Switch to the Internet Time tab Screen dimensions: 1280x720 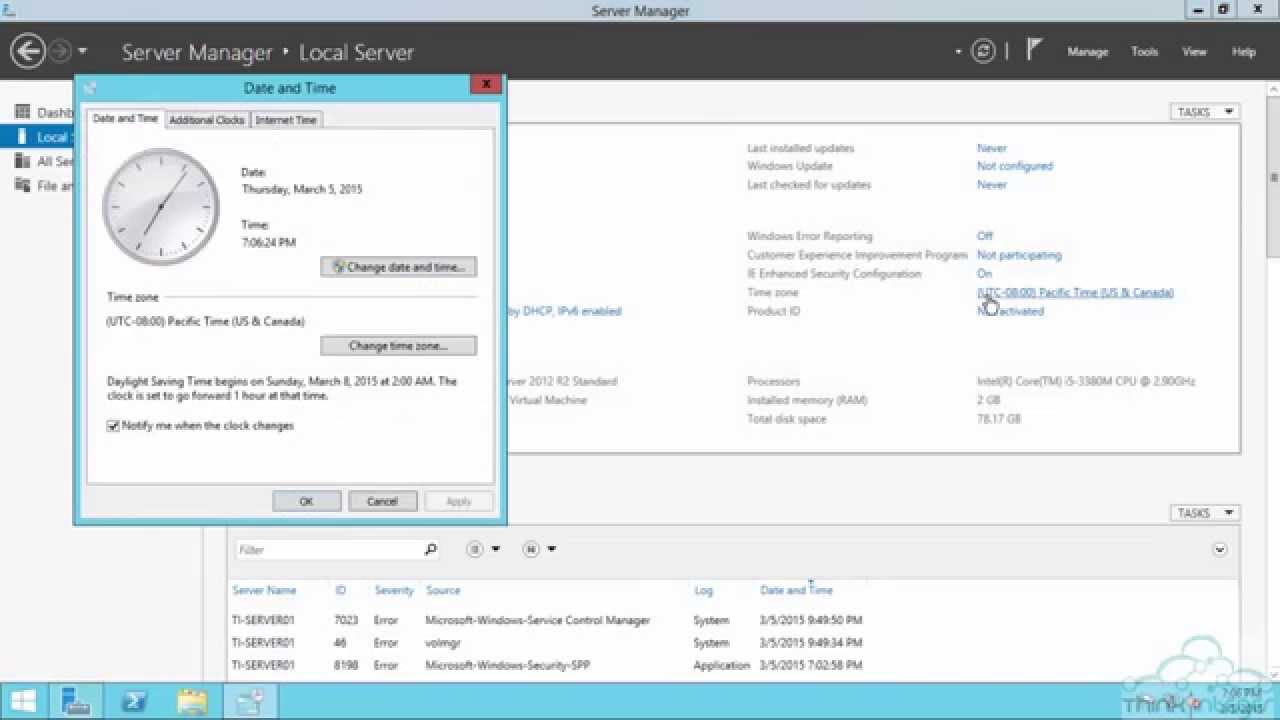point(286,120)
